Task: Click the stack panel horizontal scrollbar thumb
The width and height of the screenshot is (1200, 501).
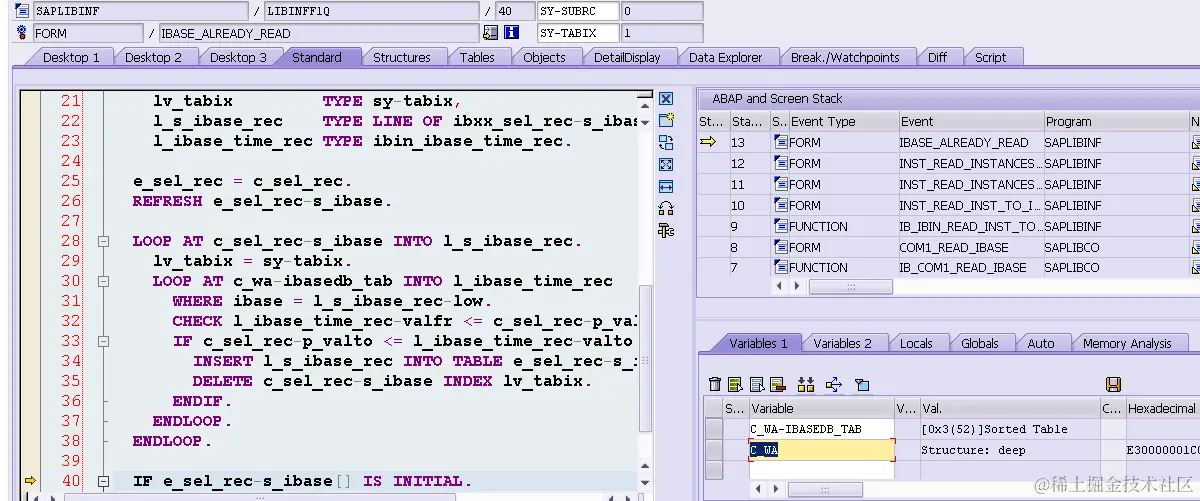Action: click(x=850, y=287)
